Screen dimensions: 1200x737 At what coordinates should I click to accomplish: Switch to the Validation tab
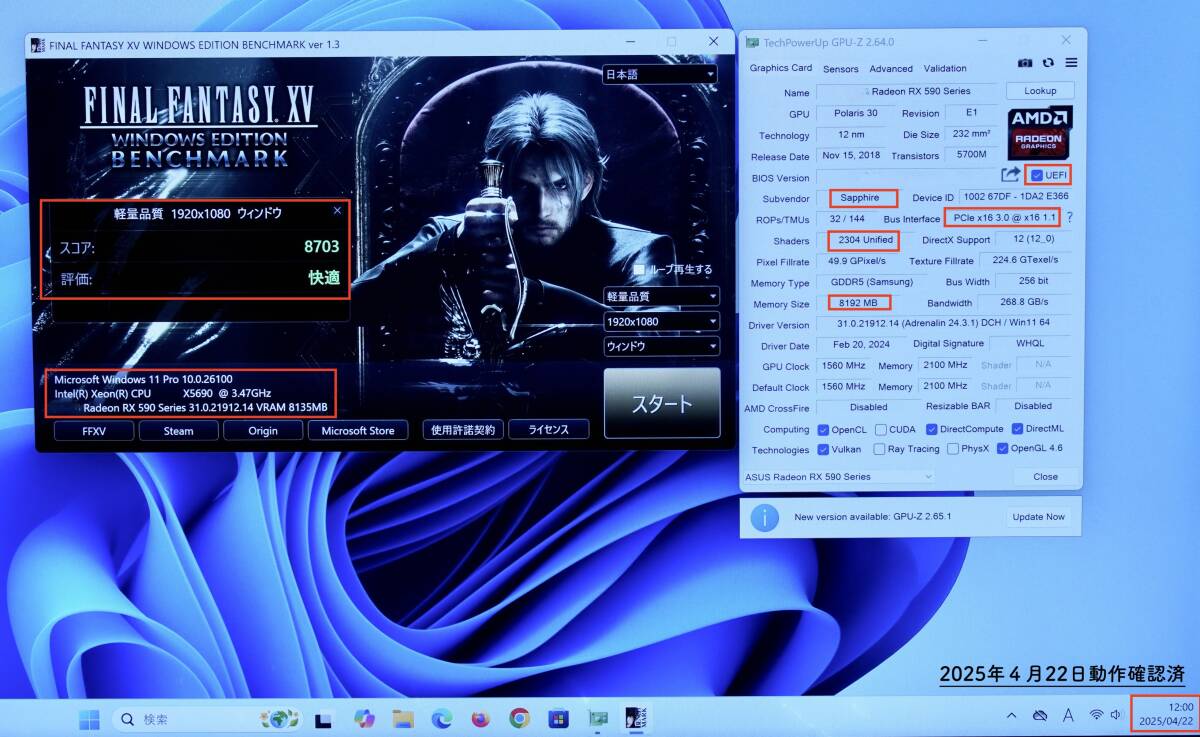pos(945,69)
